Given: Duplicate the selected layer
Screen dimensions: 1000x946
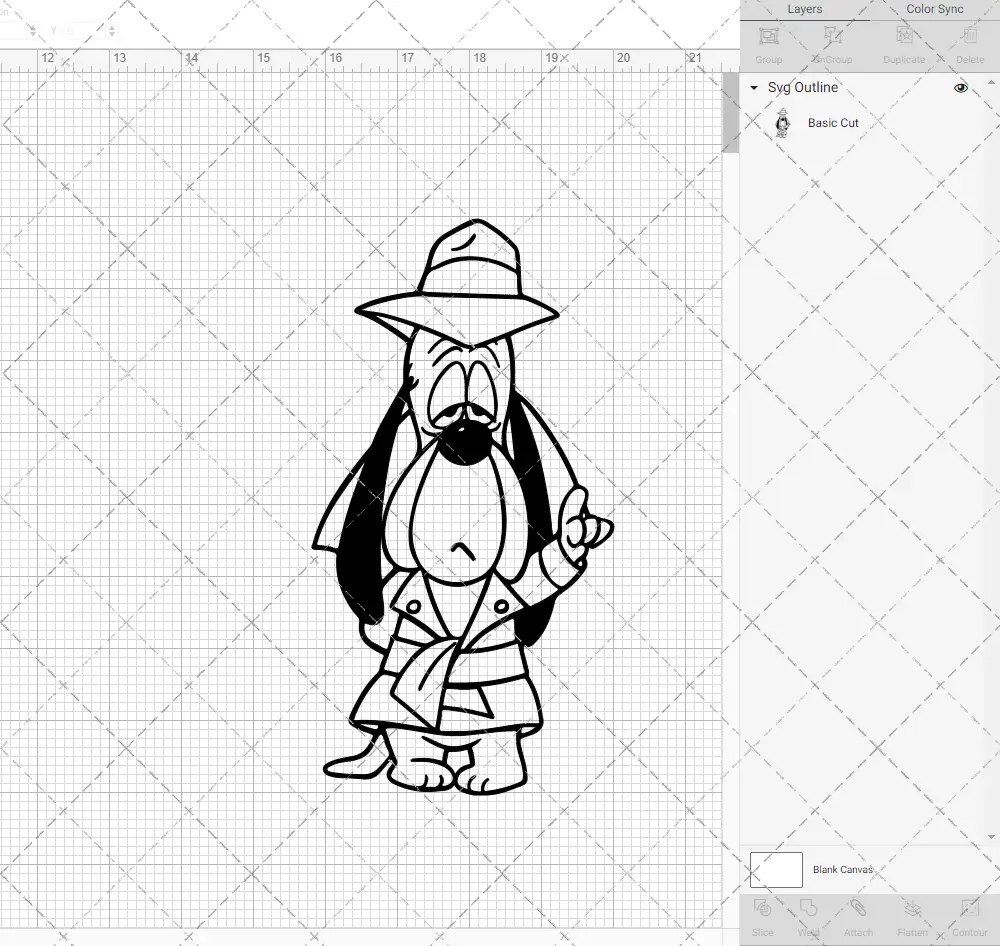Looking at the screenshot, I should click(x=903, y=44).
